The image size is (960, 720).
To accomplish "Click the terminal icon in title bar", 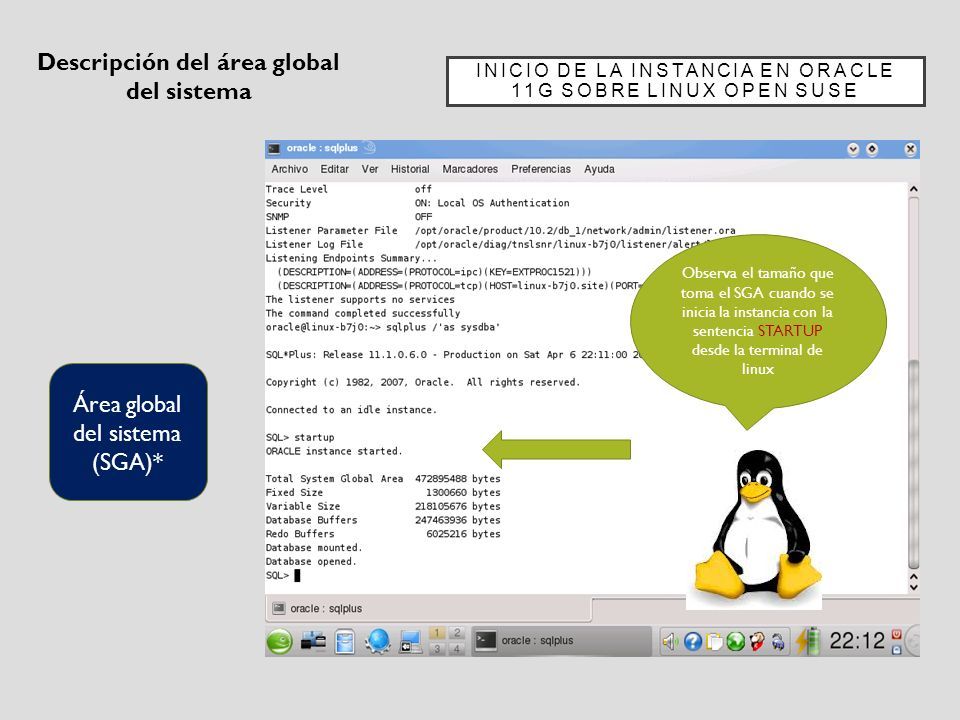I will coord(274,148).
